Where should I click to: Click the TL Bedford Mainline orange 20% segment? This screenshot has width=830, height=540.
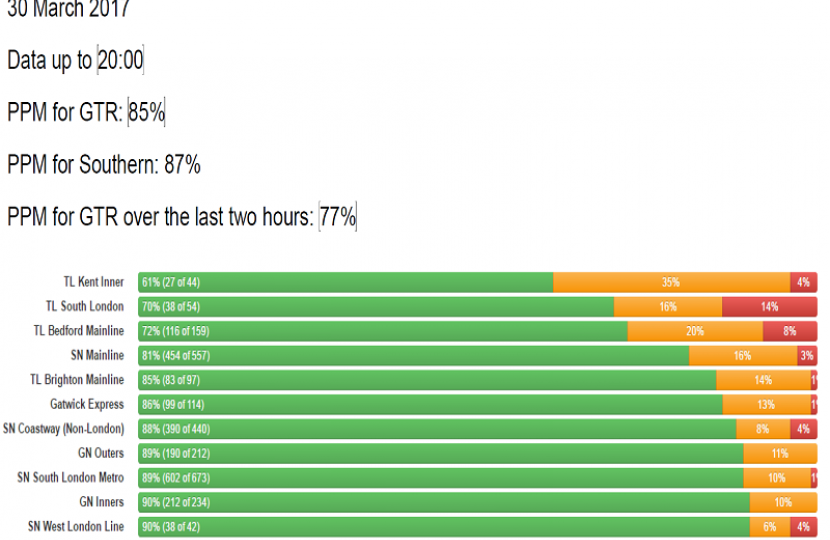click(695, 331)
